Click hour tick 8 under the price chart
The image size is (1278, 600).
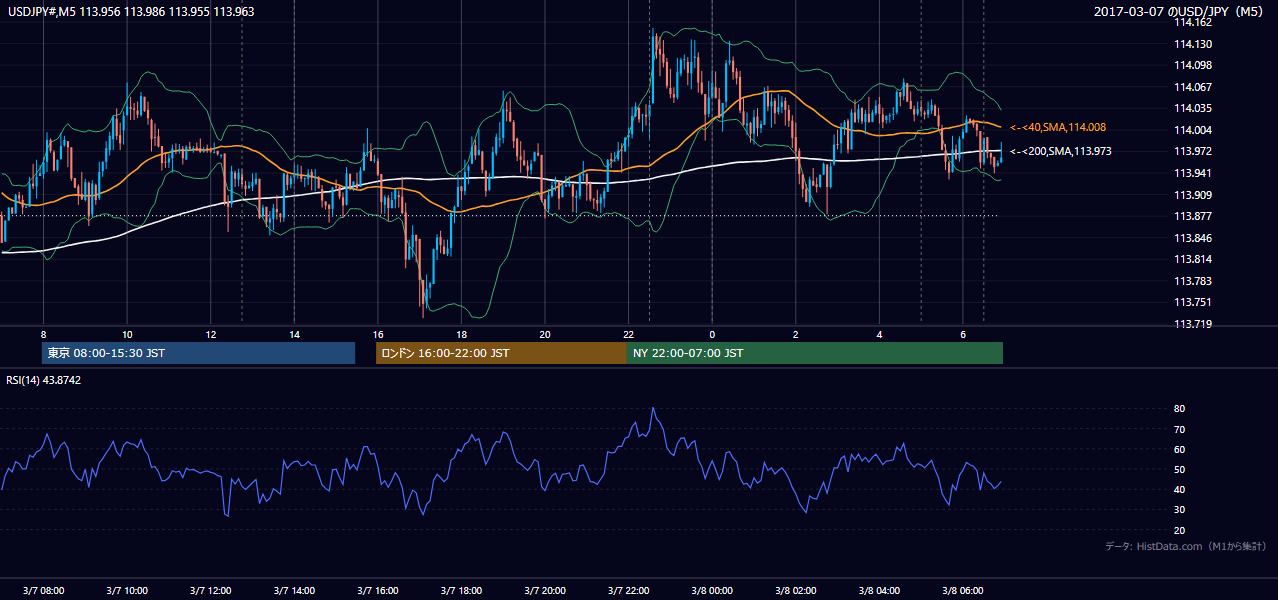tap(43, 334)
